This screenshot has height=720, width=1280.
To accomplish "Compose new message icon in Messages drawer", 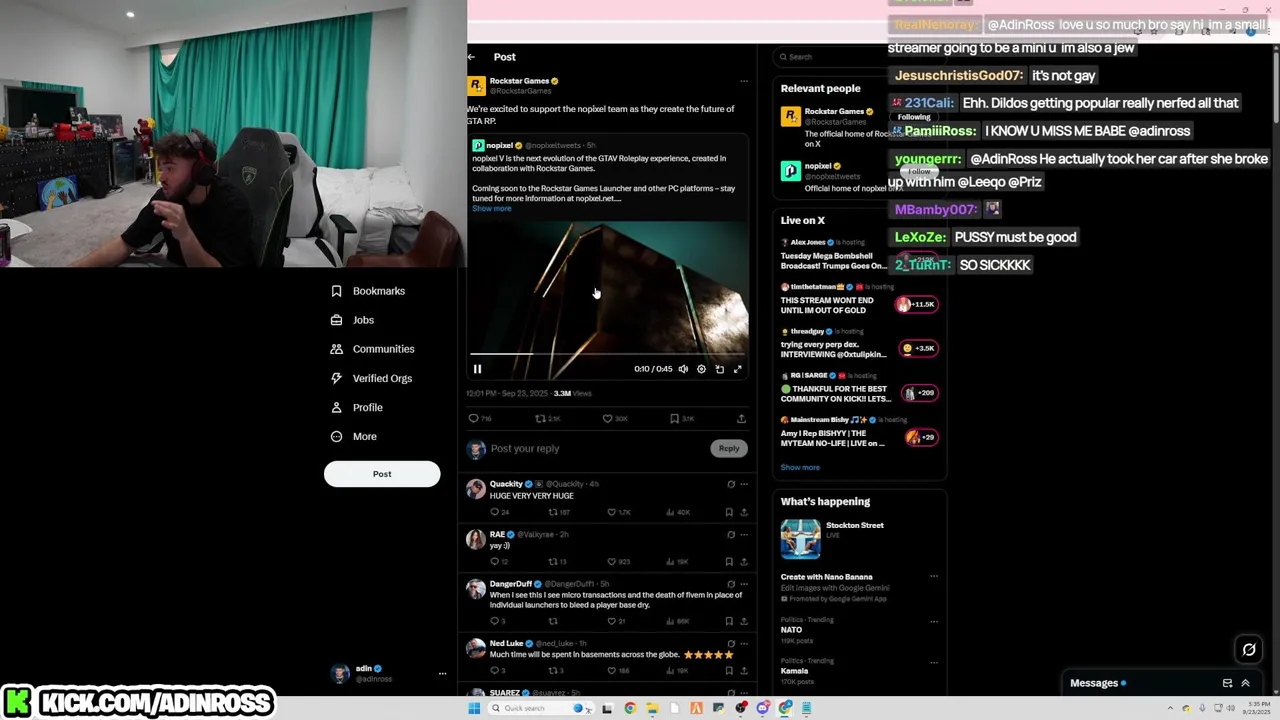I will click(x=1227, y=683).
